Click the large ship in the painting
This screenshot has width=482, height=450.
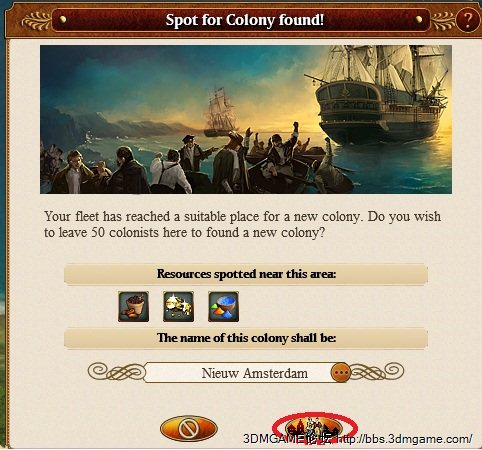point(380,97)
